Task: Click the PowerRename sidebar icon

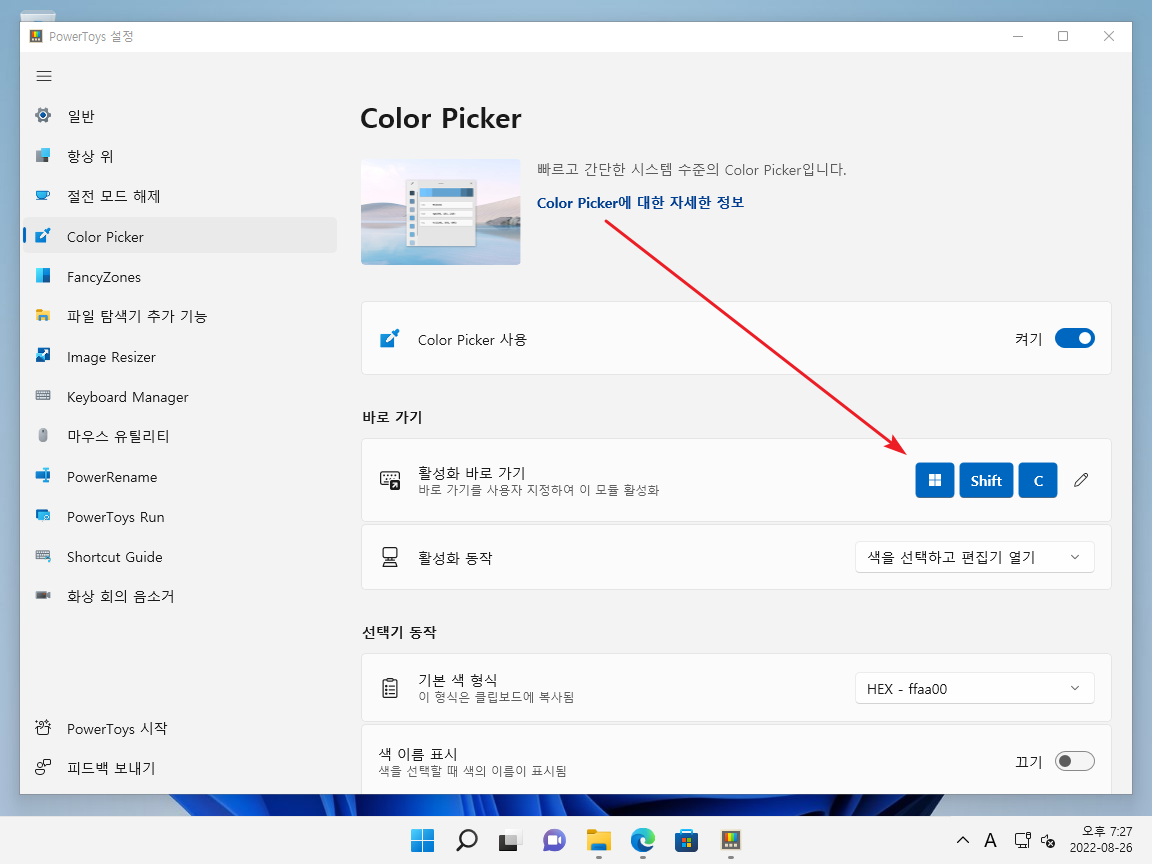Action: [x=43, y=476]
